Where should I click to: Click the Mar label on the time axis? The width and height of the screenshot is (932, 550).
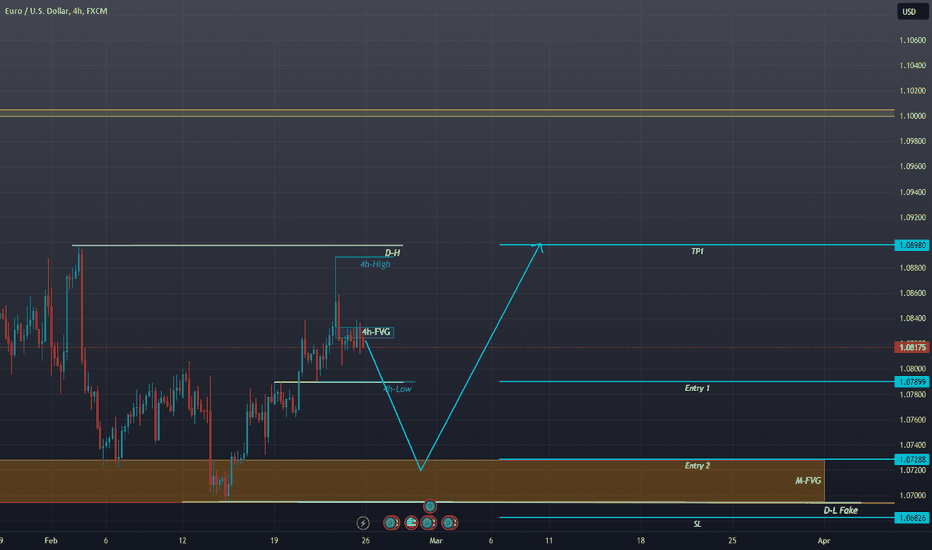(x=436, y=540)
